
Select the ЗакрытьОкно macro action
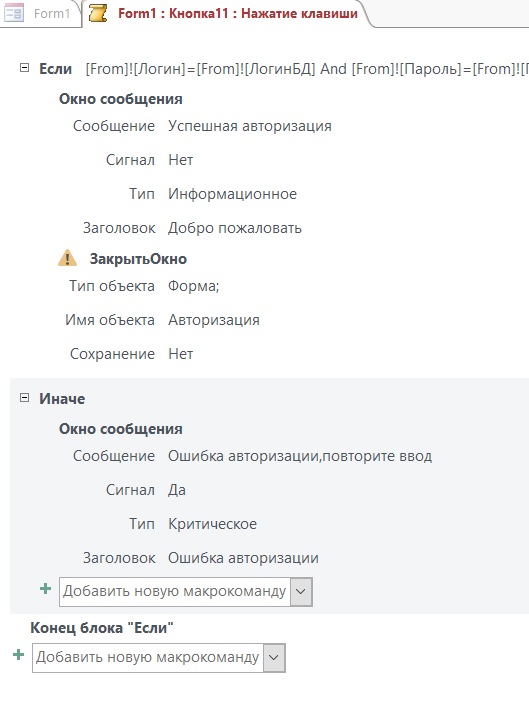tap(138, 259)
